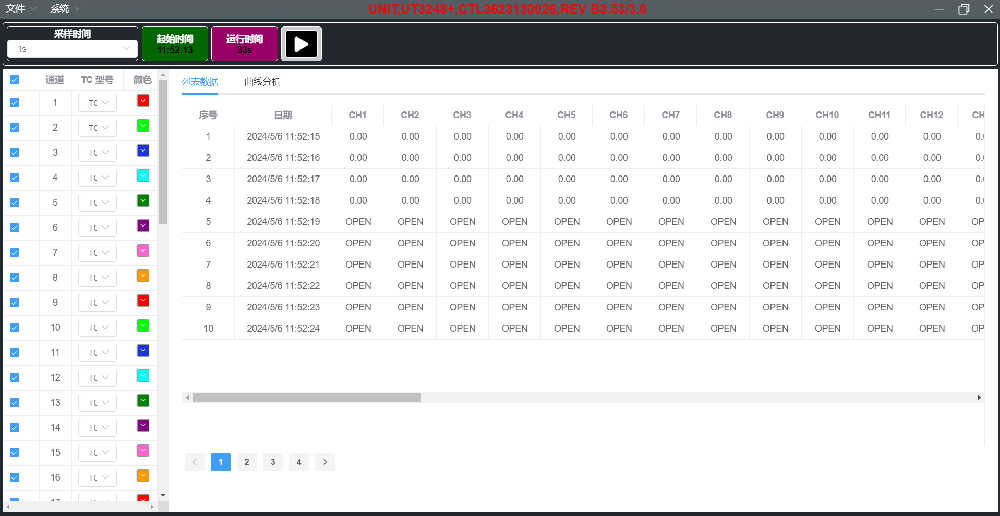
Task: Expand the TC type dropdown for channel 10
Action: [x=98, y=327]
